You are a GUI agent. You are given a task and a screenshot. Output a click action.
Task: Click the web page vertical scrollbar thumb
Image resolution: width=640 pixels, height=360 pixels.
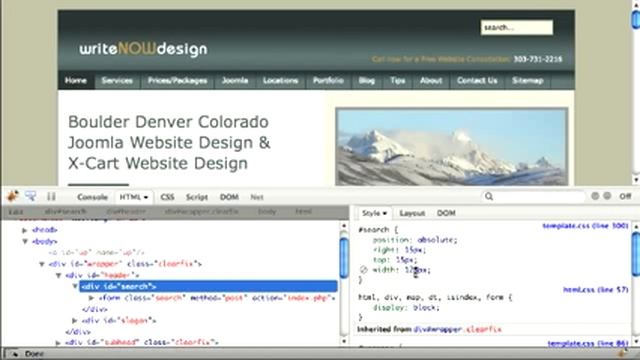click(x=636, y=19)
